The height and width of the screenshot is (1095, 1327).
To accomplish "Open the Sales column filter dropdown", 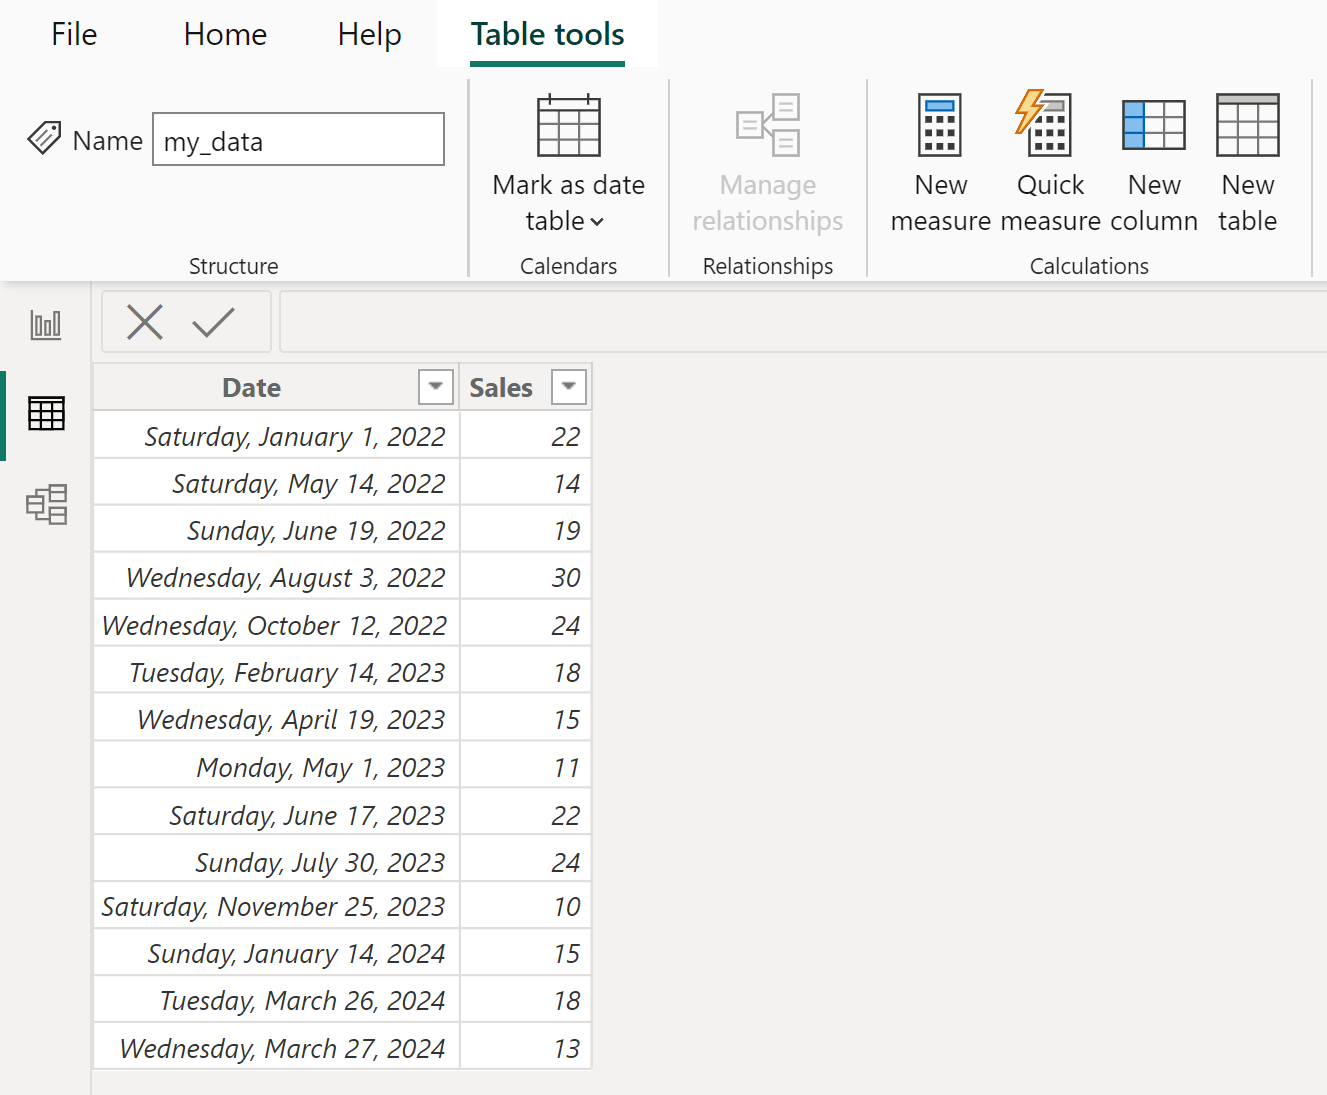I will 568,386.
